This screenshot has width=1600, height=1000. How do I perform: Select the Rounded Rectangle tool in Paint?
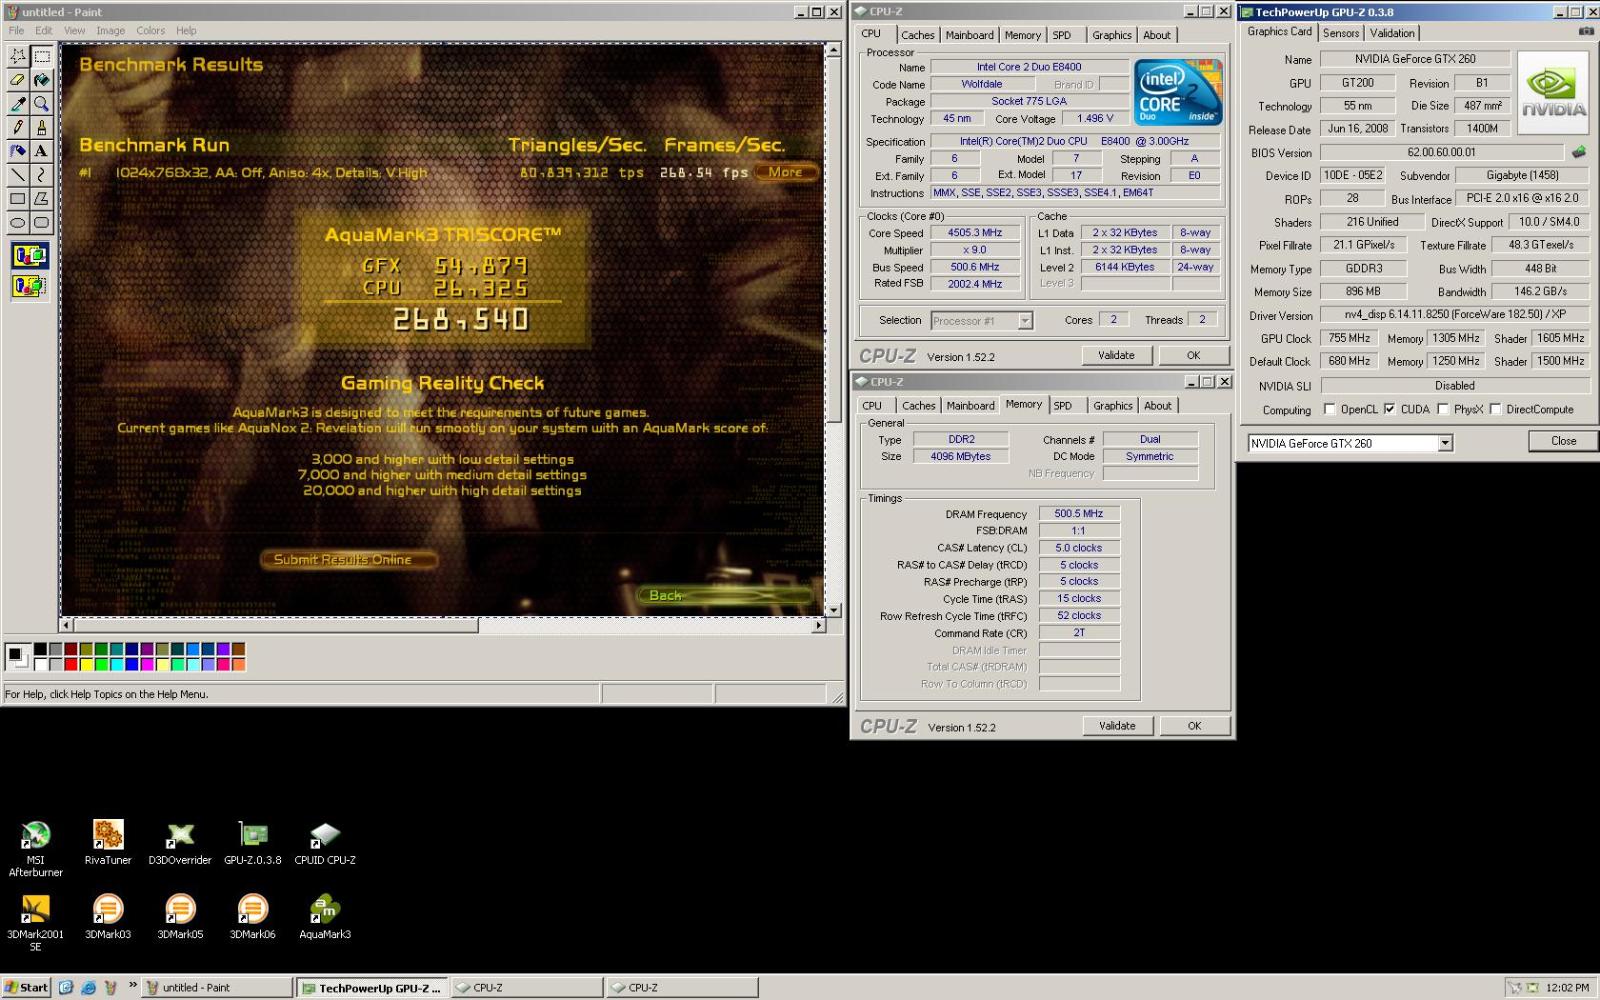pos(41,222)
